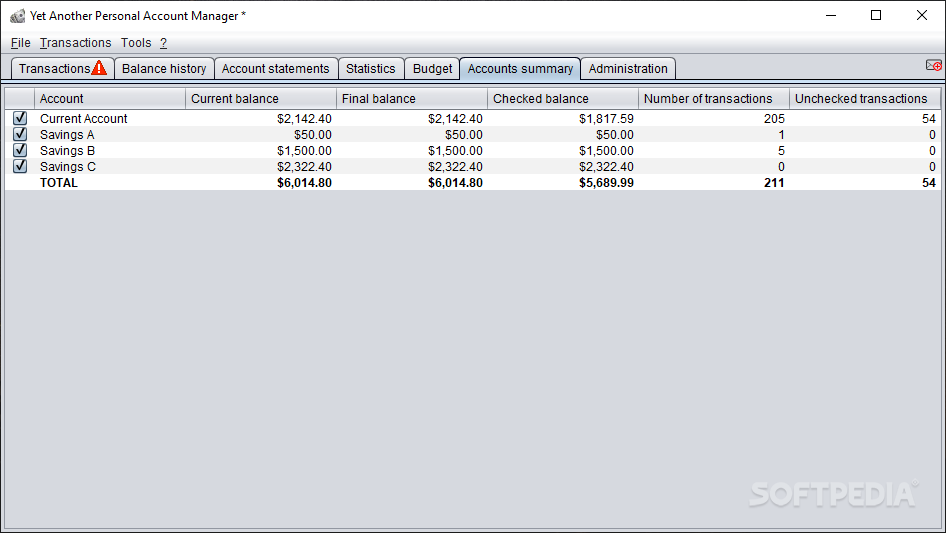This screenshot has height=533, width=946.
Task: Uncheck the Savings A checkbox
Action: coord(20,134)
